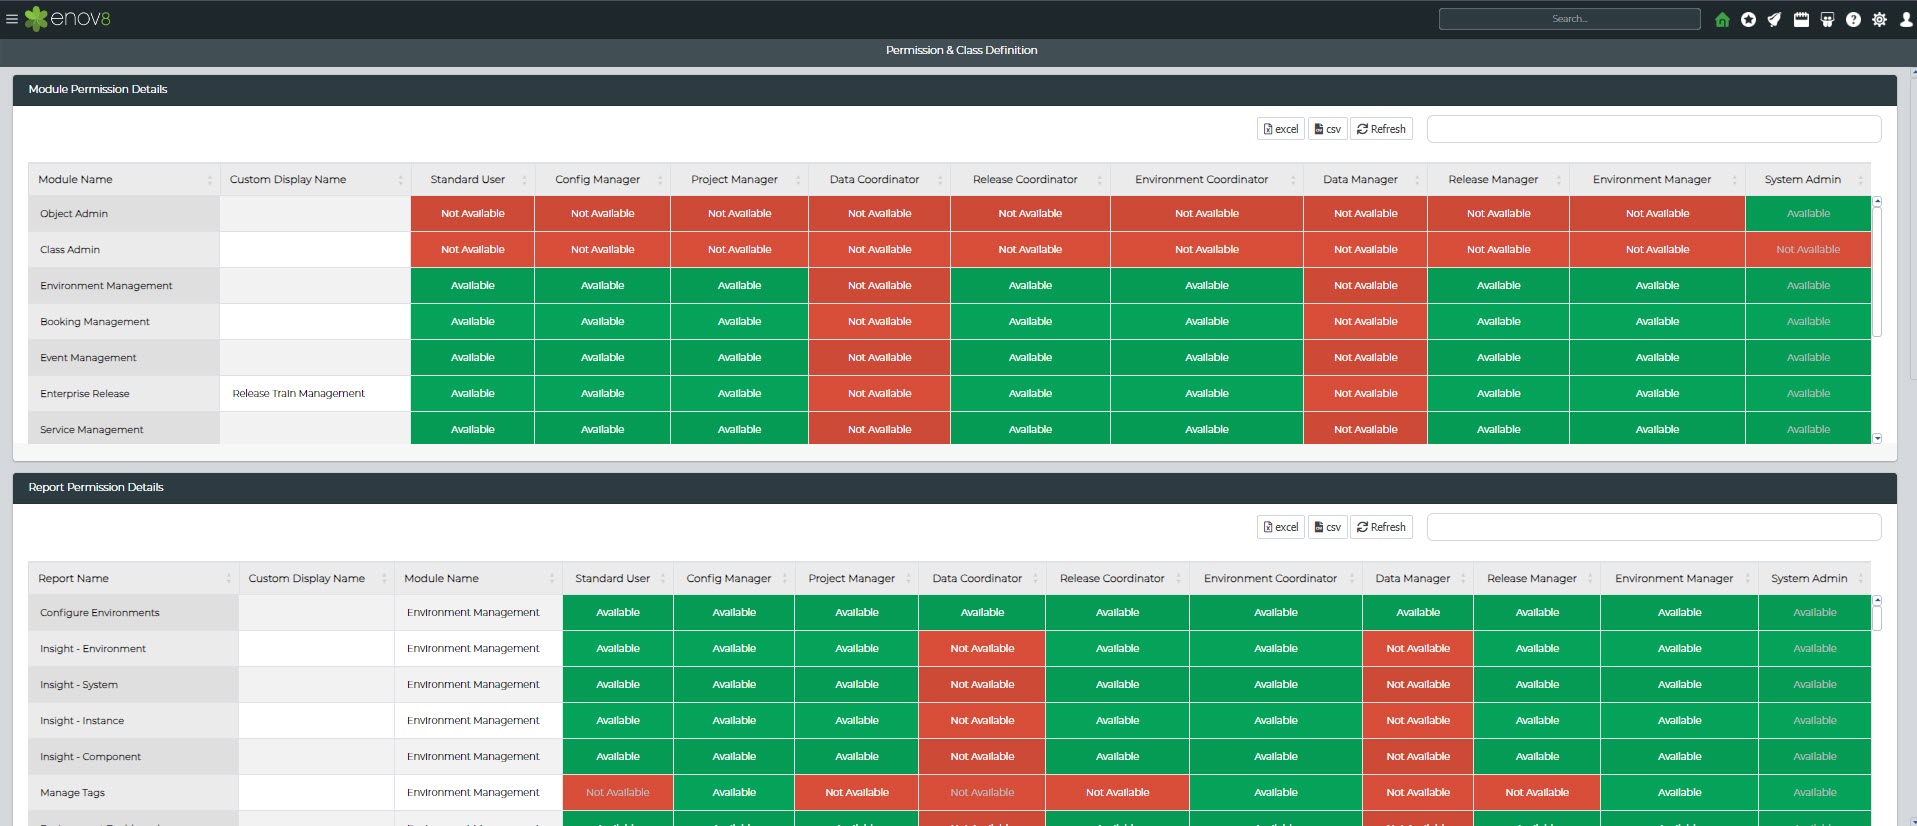1917x826 pixels.
Task: Sort module table by Release Coordinator
Action: [x=1030, y=180]
